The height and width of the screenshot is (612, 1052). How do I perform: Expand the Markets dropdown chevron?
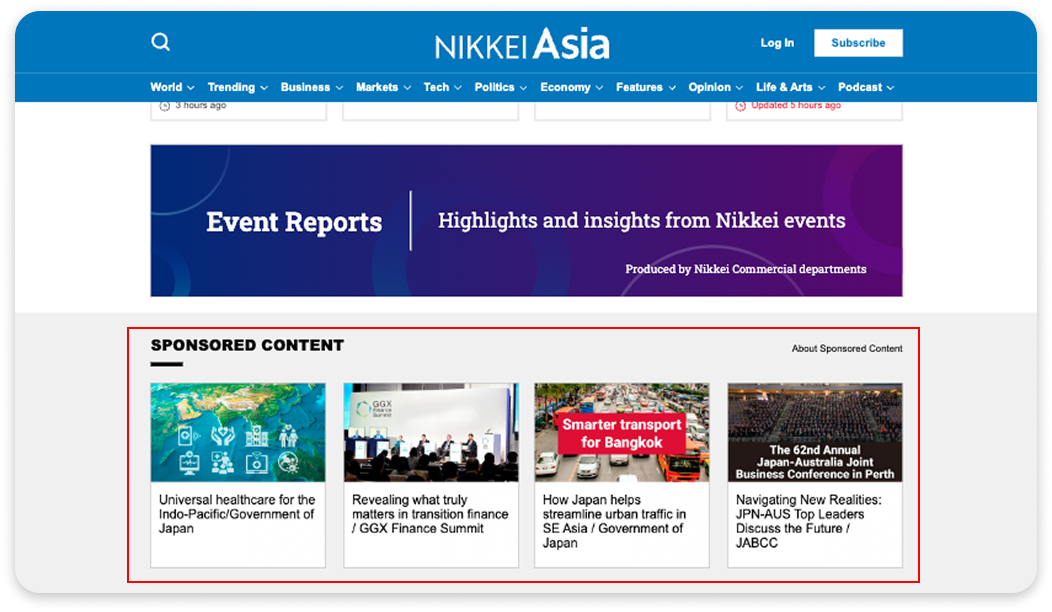pos(407,87)
